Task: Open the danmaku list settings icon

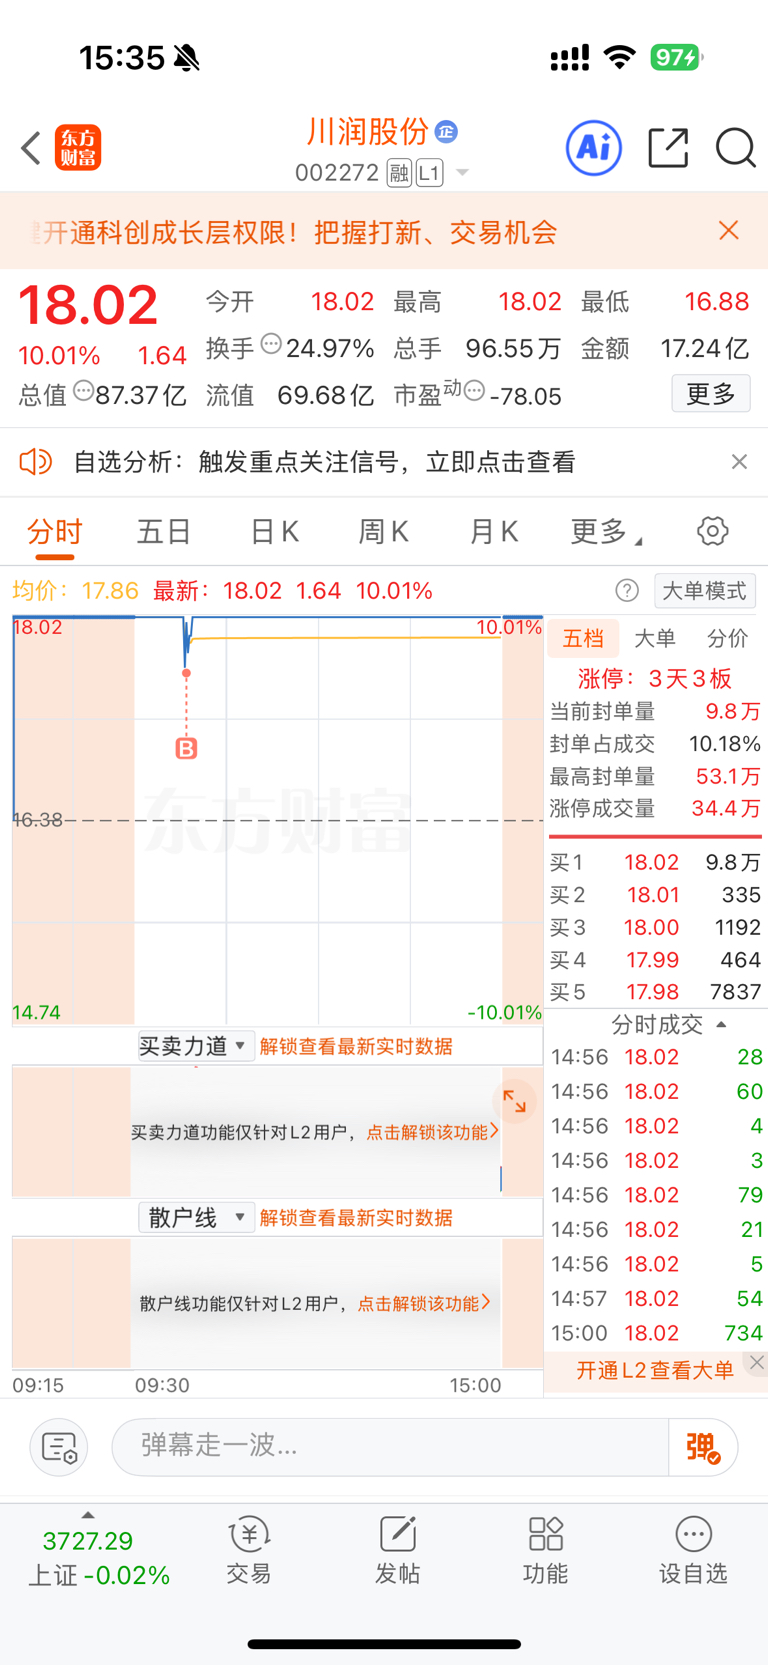Action: coord(59,1446)
